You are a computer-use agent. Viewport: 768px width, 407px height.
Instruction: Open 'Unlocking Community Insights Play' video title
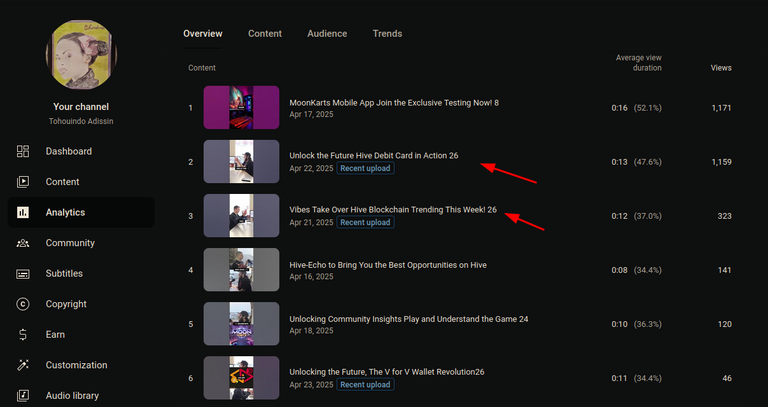[x=409, y=319]
